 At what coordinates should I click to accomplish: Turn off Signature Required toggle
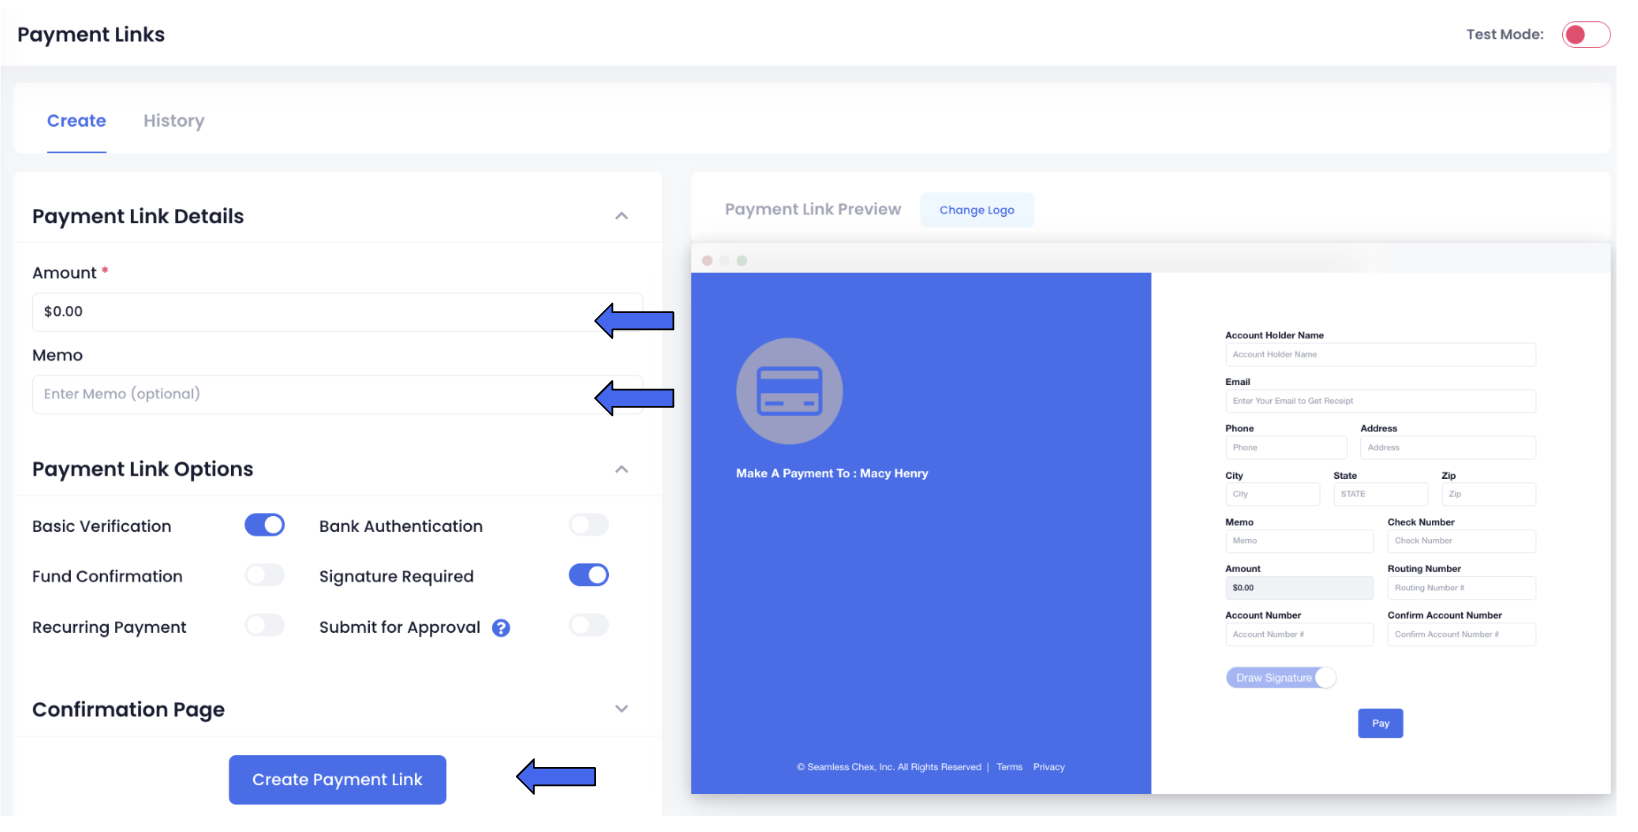point(589,575)
